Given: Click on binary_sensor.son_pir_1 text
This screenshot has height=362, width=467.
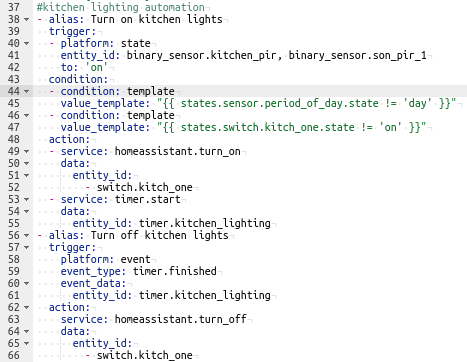Looking at the screenshot, I should pos(357,55).
